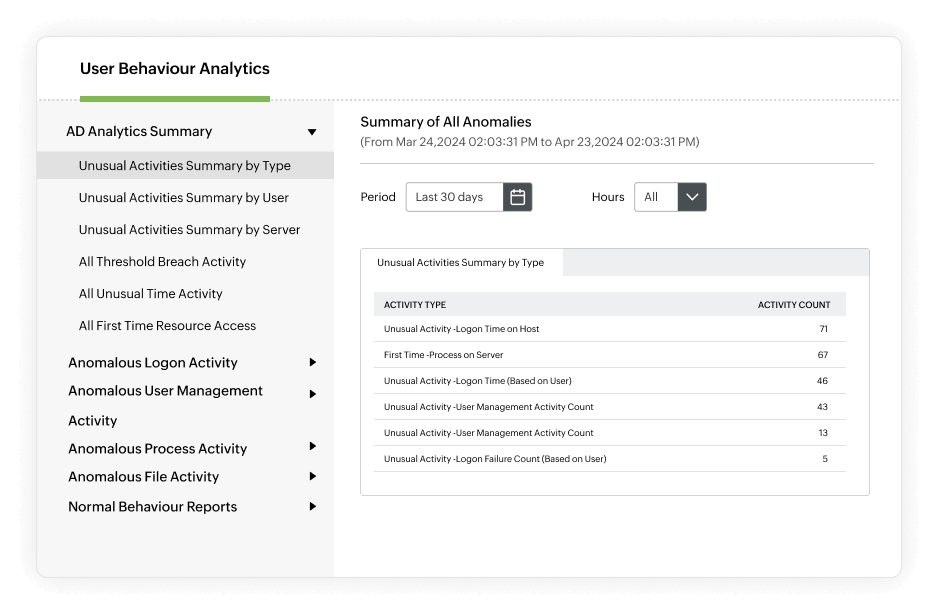Open Unusual Activities Summary by Server
This screenshot has height=613, width=937.
coord(189,230)
